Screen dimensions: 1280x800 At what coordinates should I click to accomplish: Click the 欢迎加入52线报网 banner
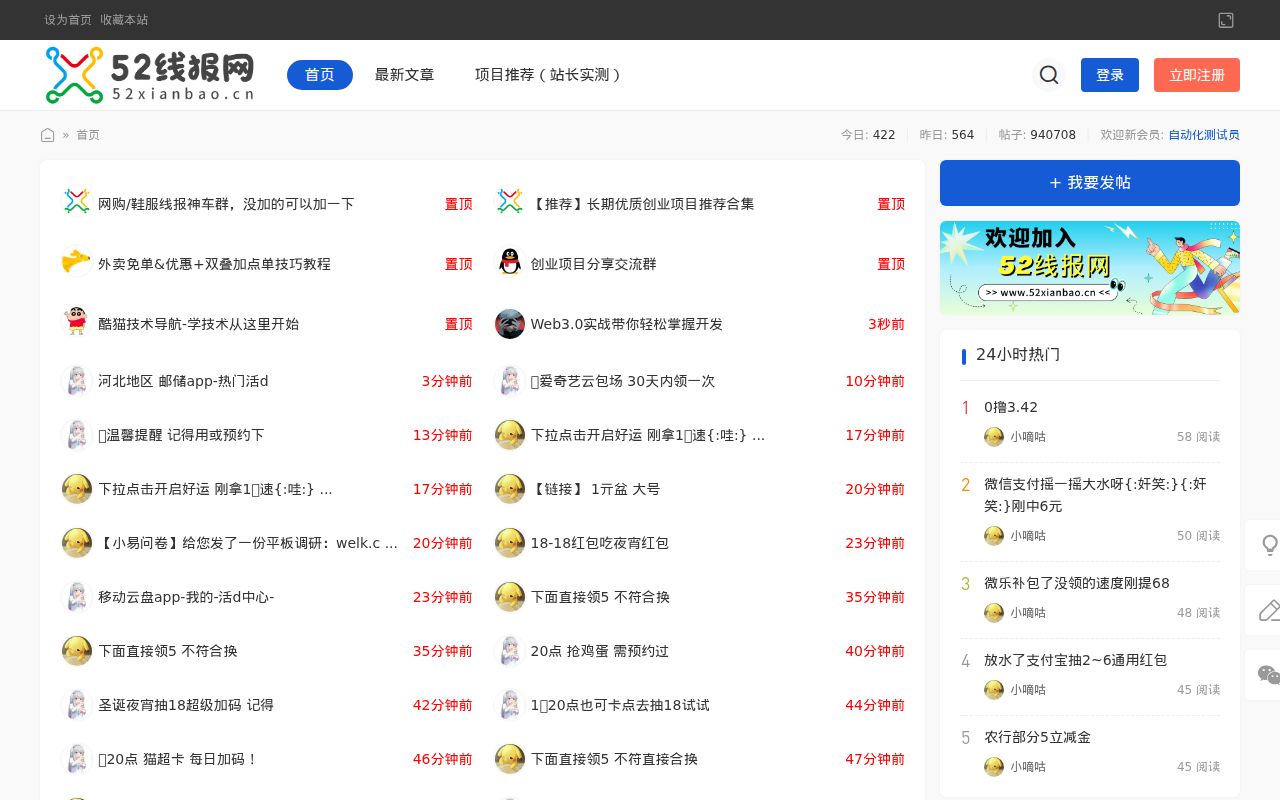click(x=1089, y=268)
